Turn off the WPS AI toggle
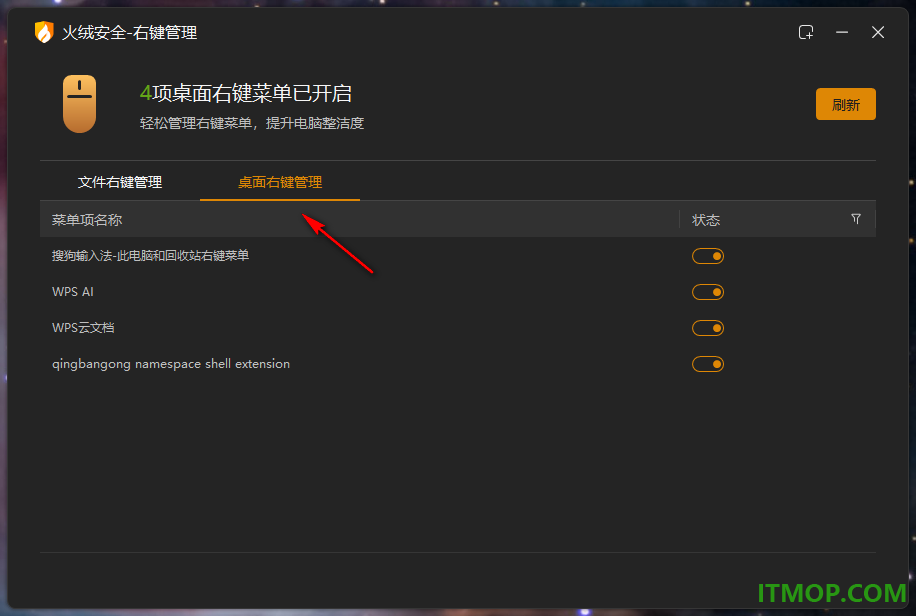The width and height of the screenshot is (916, 616). point(708,292)
